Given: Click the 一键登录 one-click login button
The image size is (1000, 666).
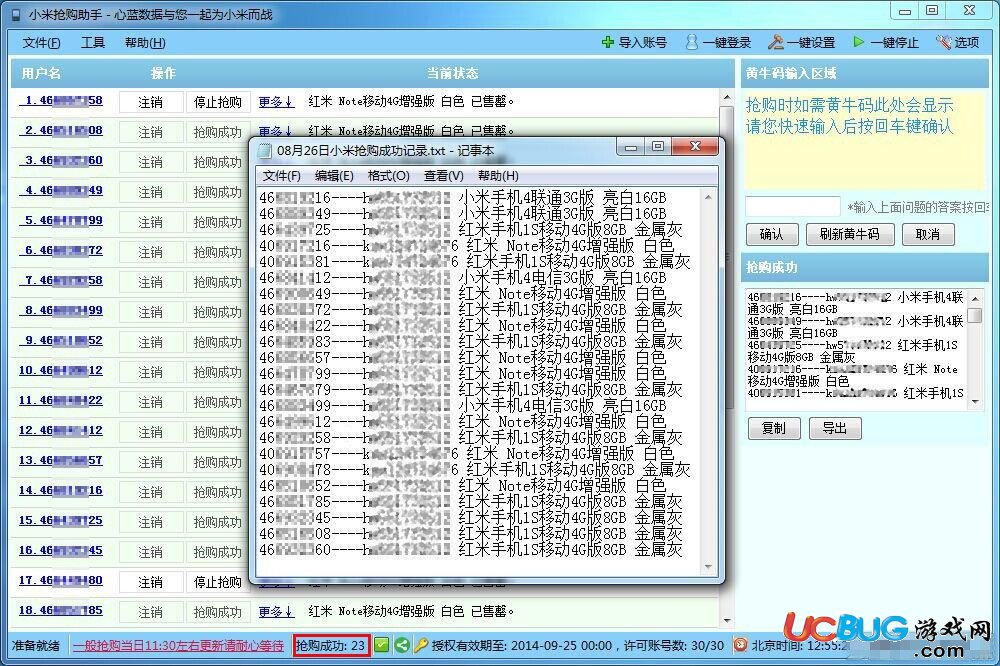Looking at the screenshot, I should point(718,43).
